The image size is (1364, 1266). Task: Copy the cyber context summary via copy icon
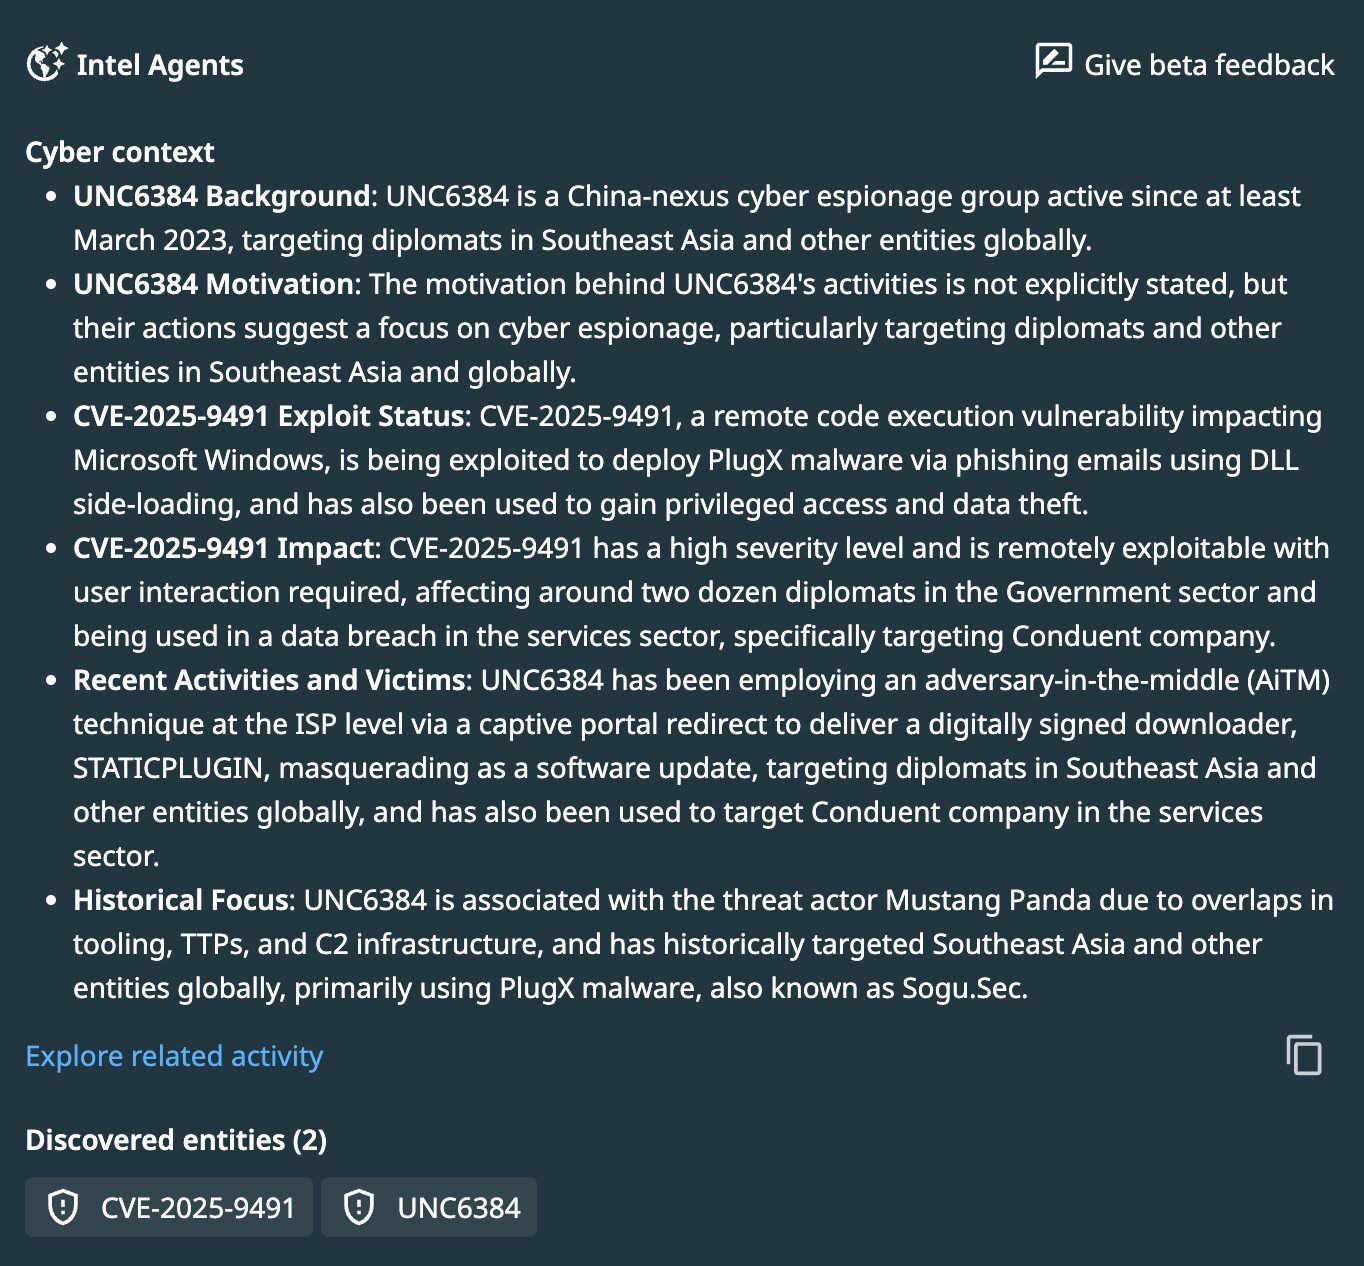click(x=1304, y=1055)
